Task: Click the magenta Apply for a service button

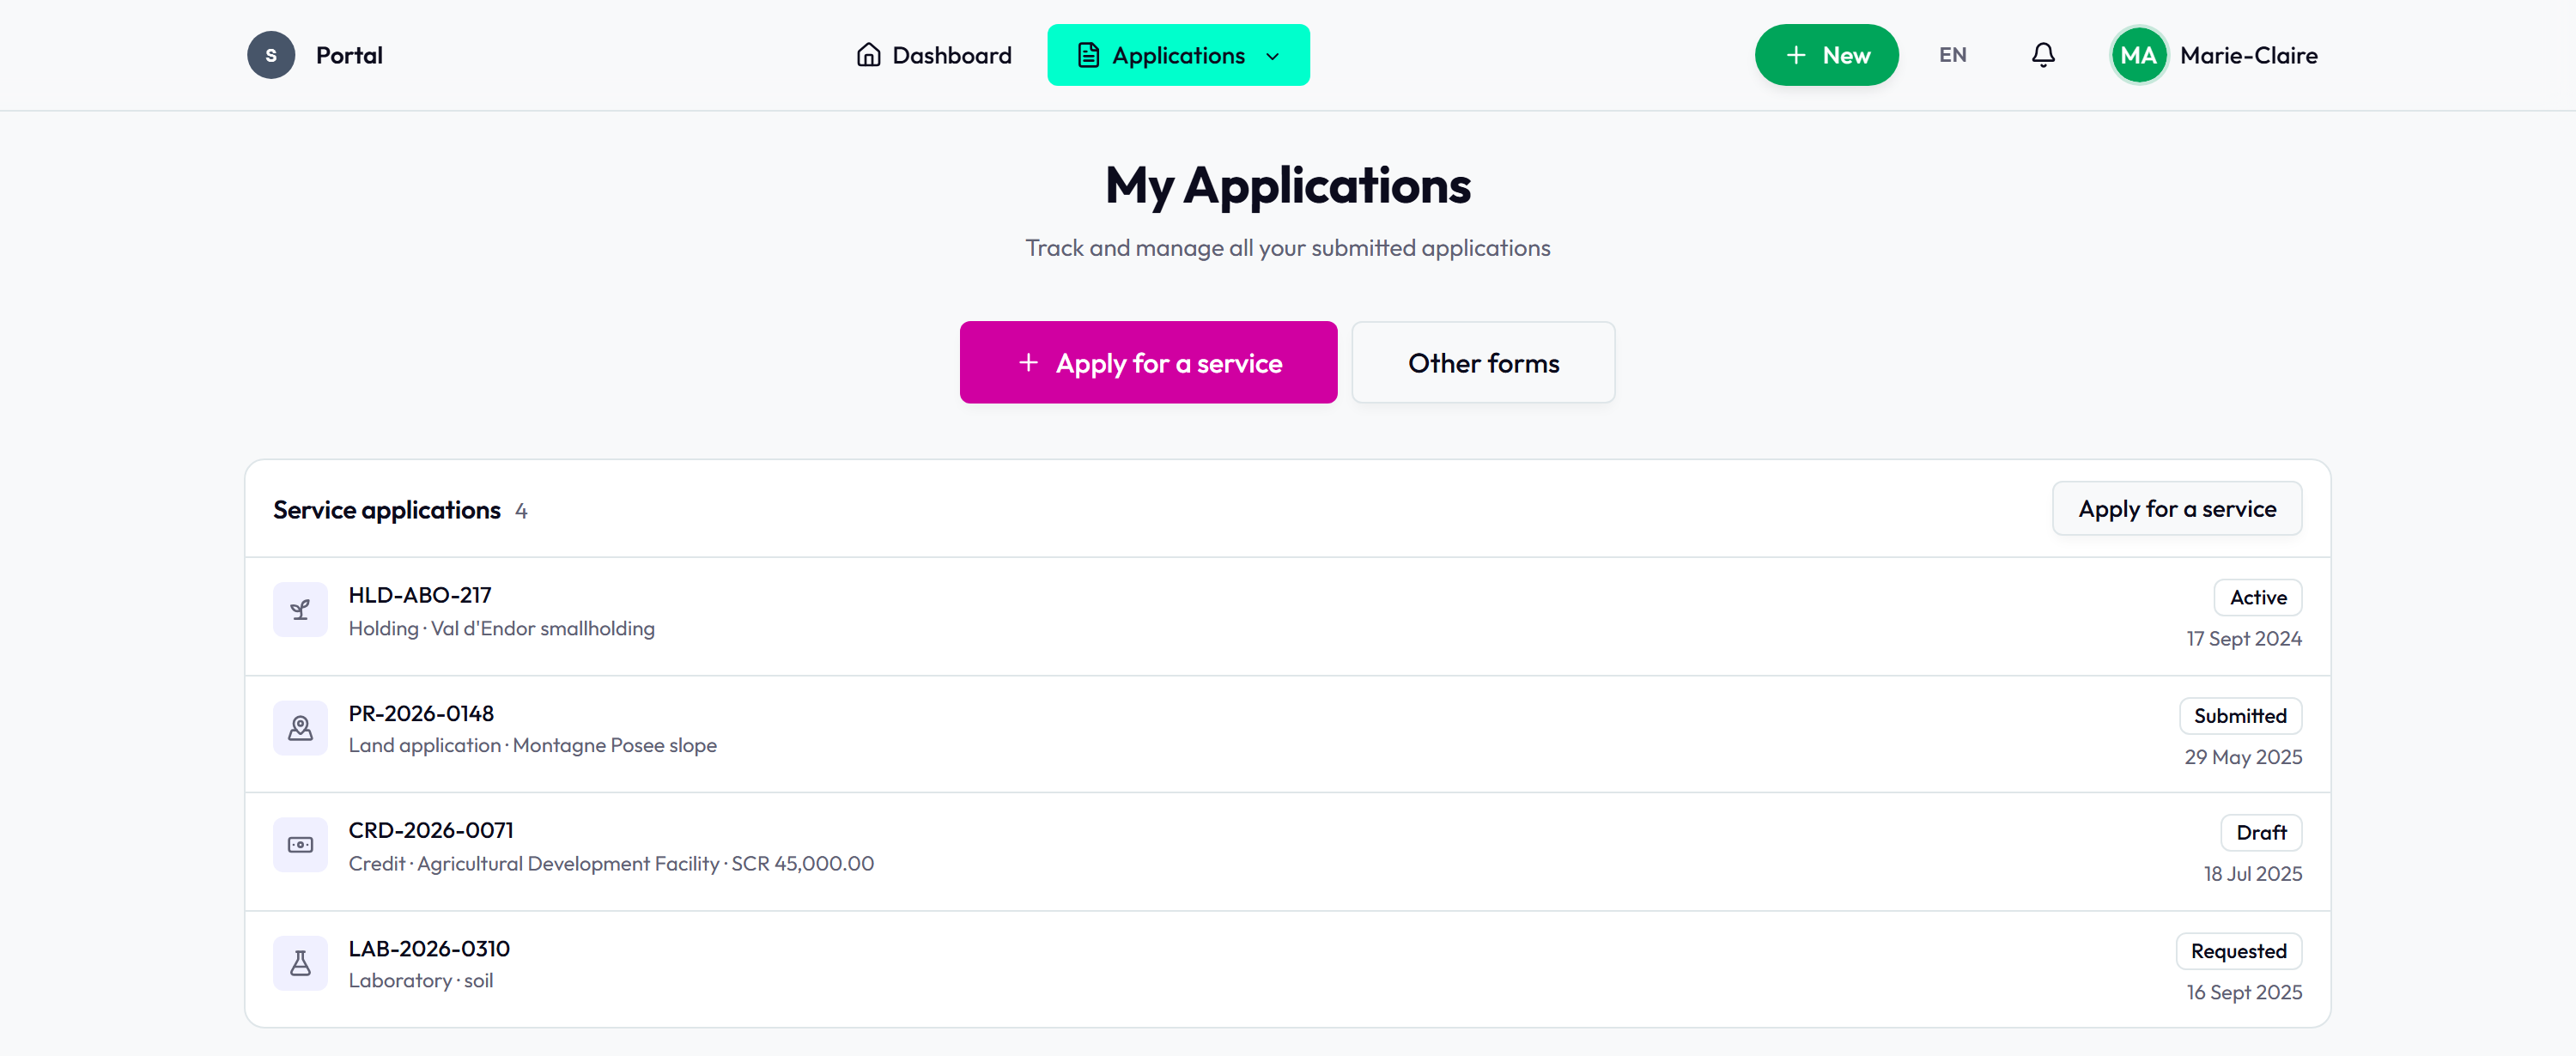Action: (1148, 362)
